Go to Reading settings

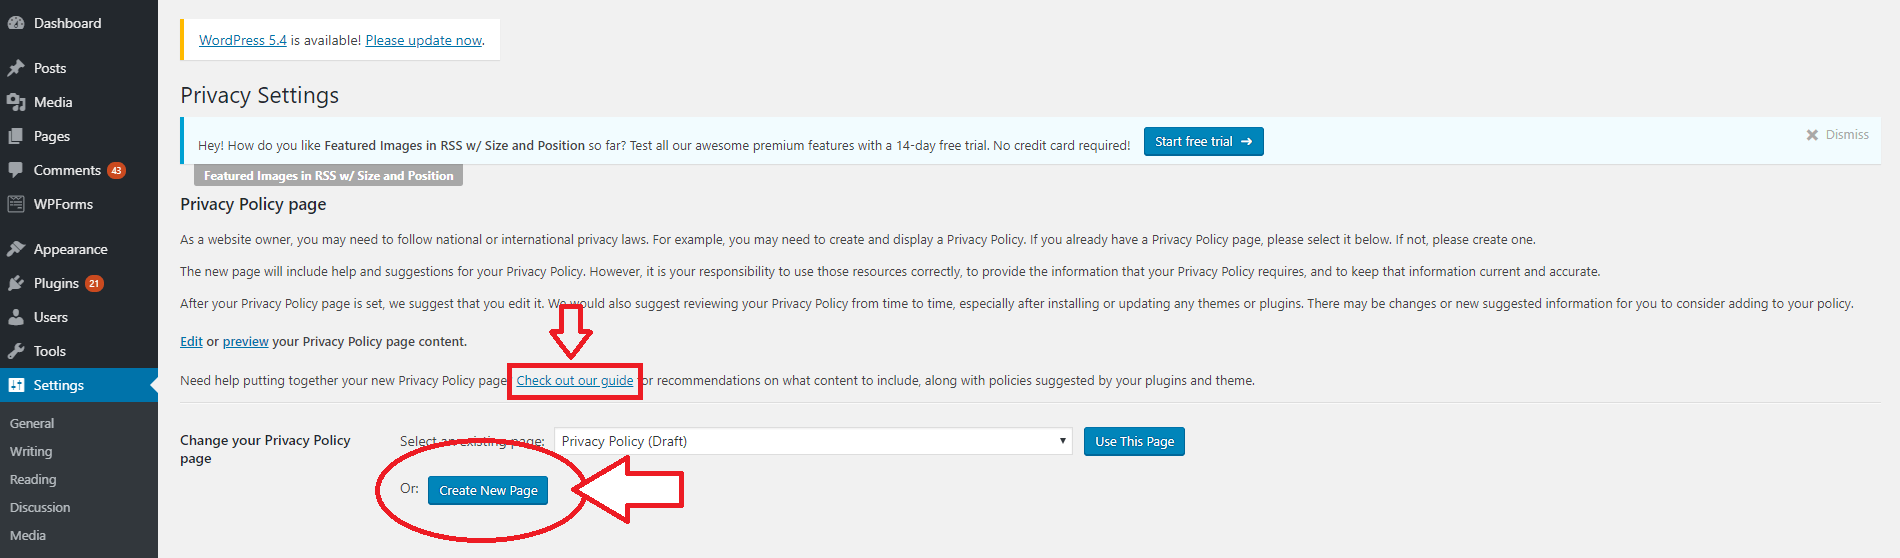point(33,479)
